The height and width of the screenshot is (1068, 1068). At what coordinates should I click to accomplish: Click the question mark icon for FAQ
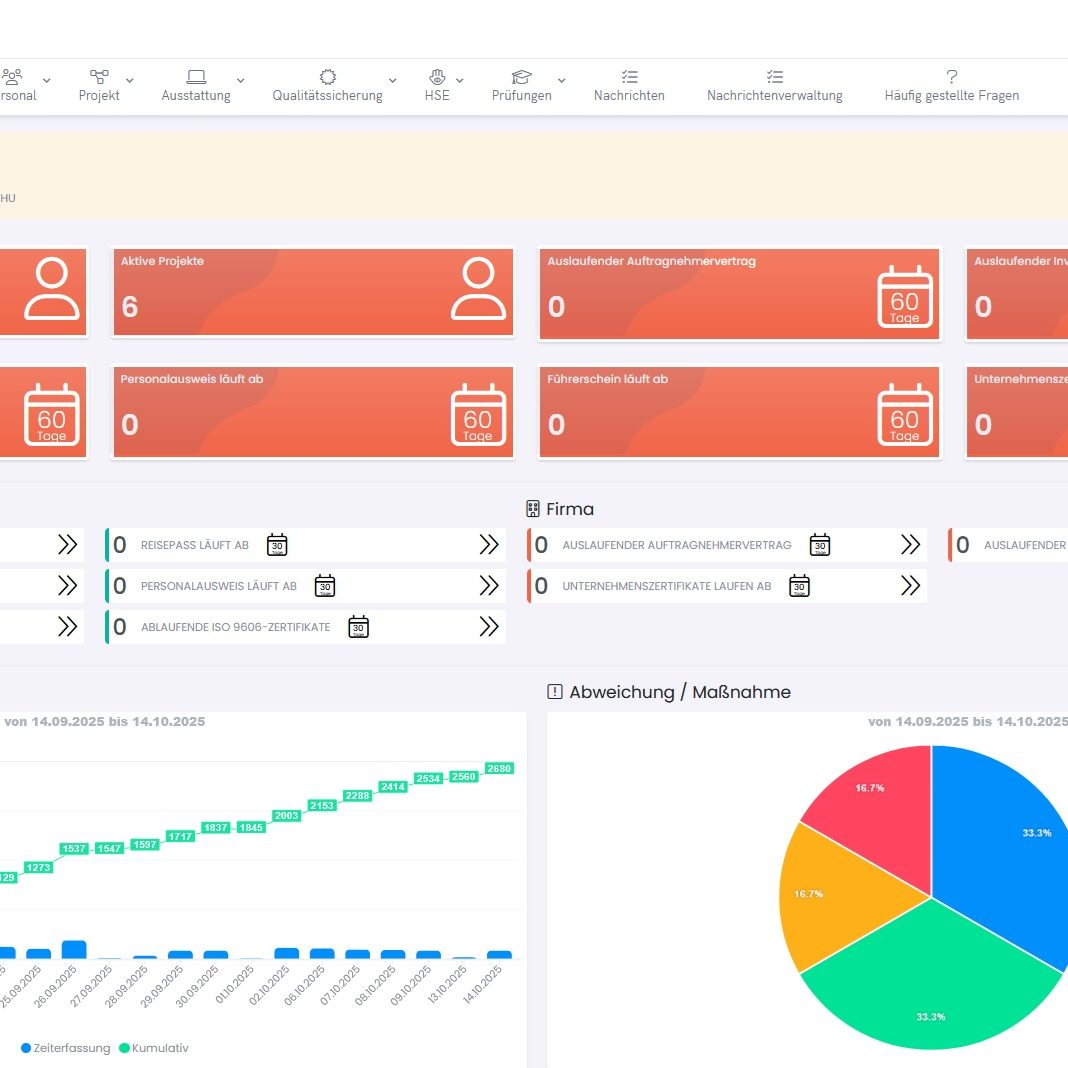pos(951,77)
